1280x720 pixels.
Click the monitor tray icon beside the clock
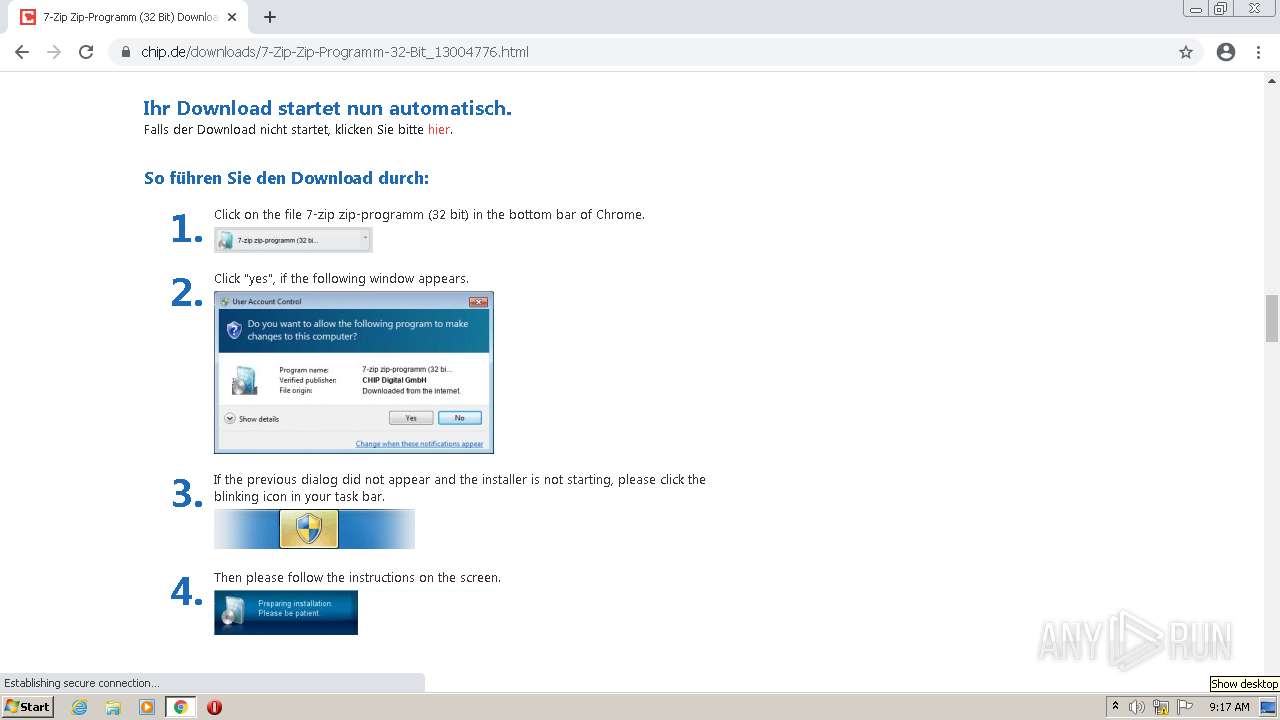[1267, 707]
